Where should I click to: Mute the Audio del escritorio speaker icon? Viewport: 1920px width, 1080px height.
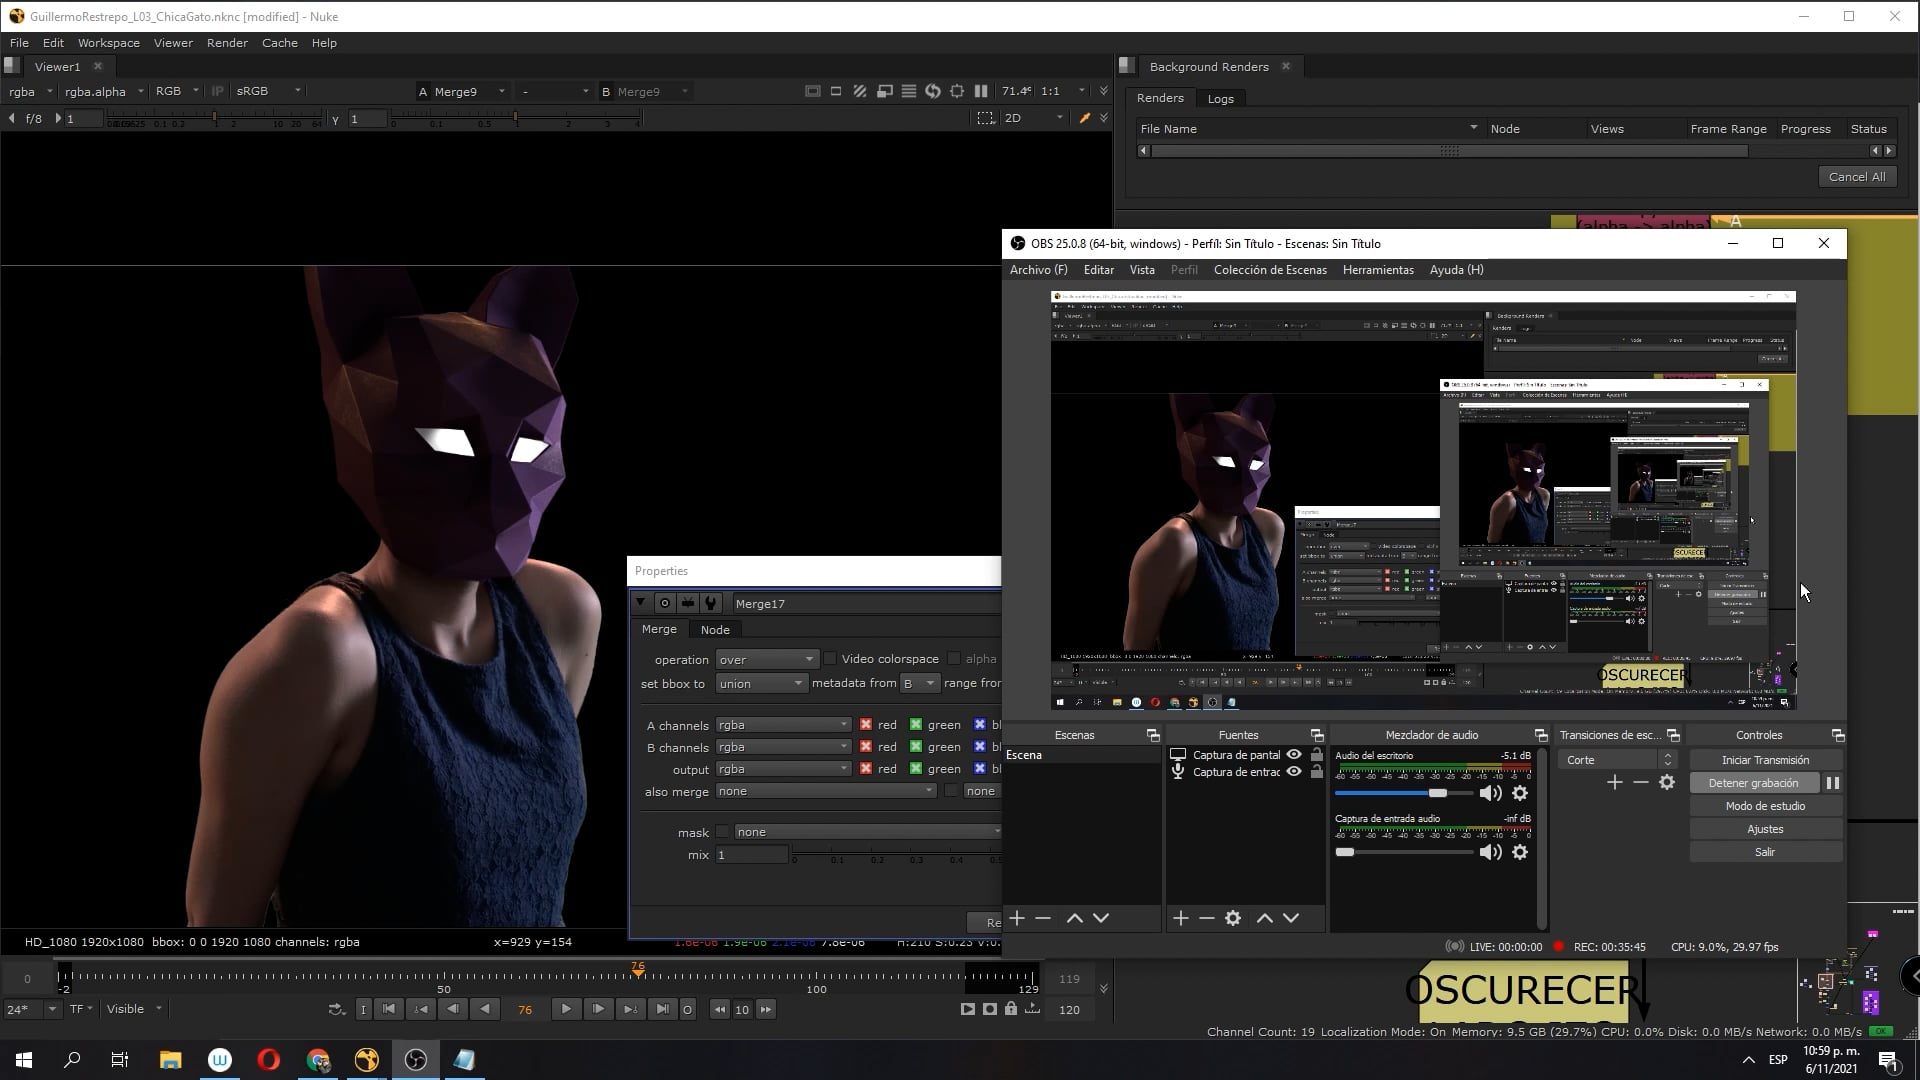pos(1490,793)
